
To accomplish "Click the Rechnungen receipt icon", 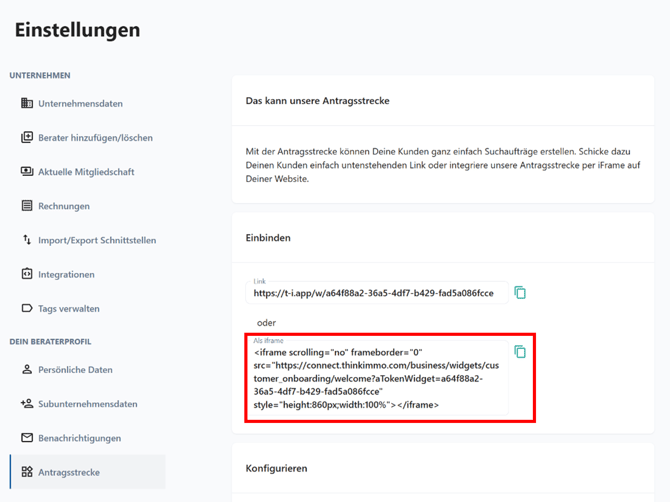I will (27, 206).
